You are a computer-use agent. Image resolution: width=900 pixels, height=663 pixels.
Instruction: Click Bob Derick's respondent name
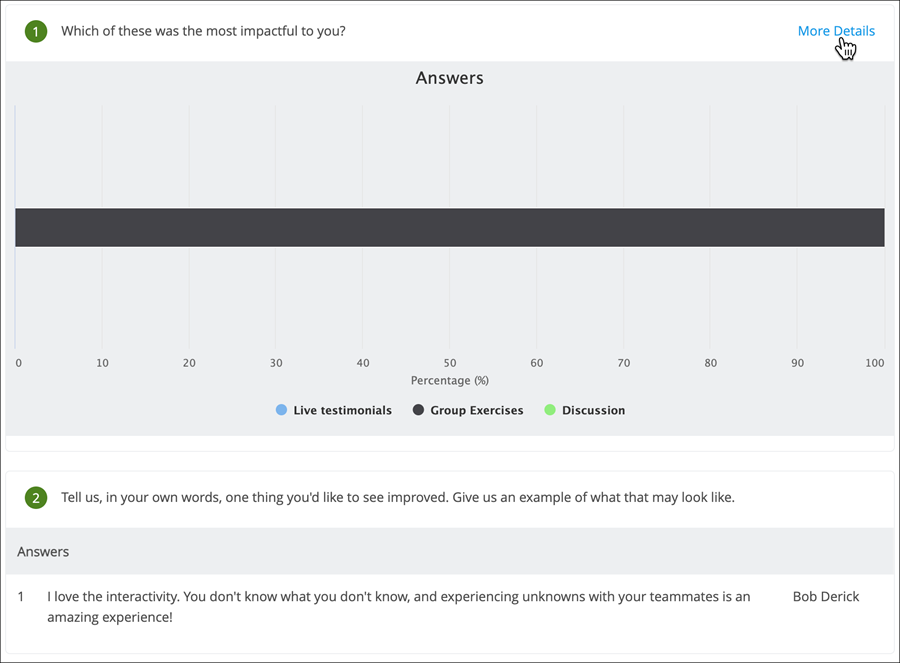[x=825, y=596]
